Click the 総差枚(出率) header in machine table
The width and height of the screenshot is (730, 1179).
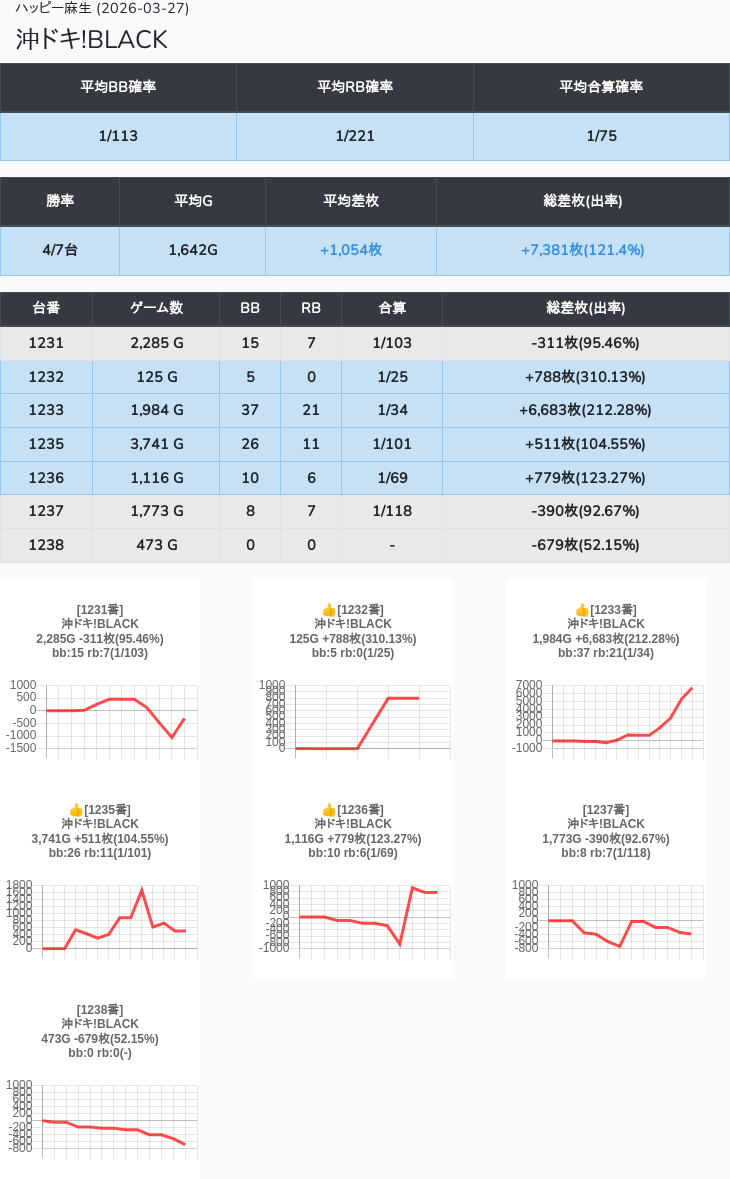pos(585,309)
